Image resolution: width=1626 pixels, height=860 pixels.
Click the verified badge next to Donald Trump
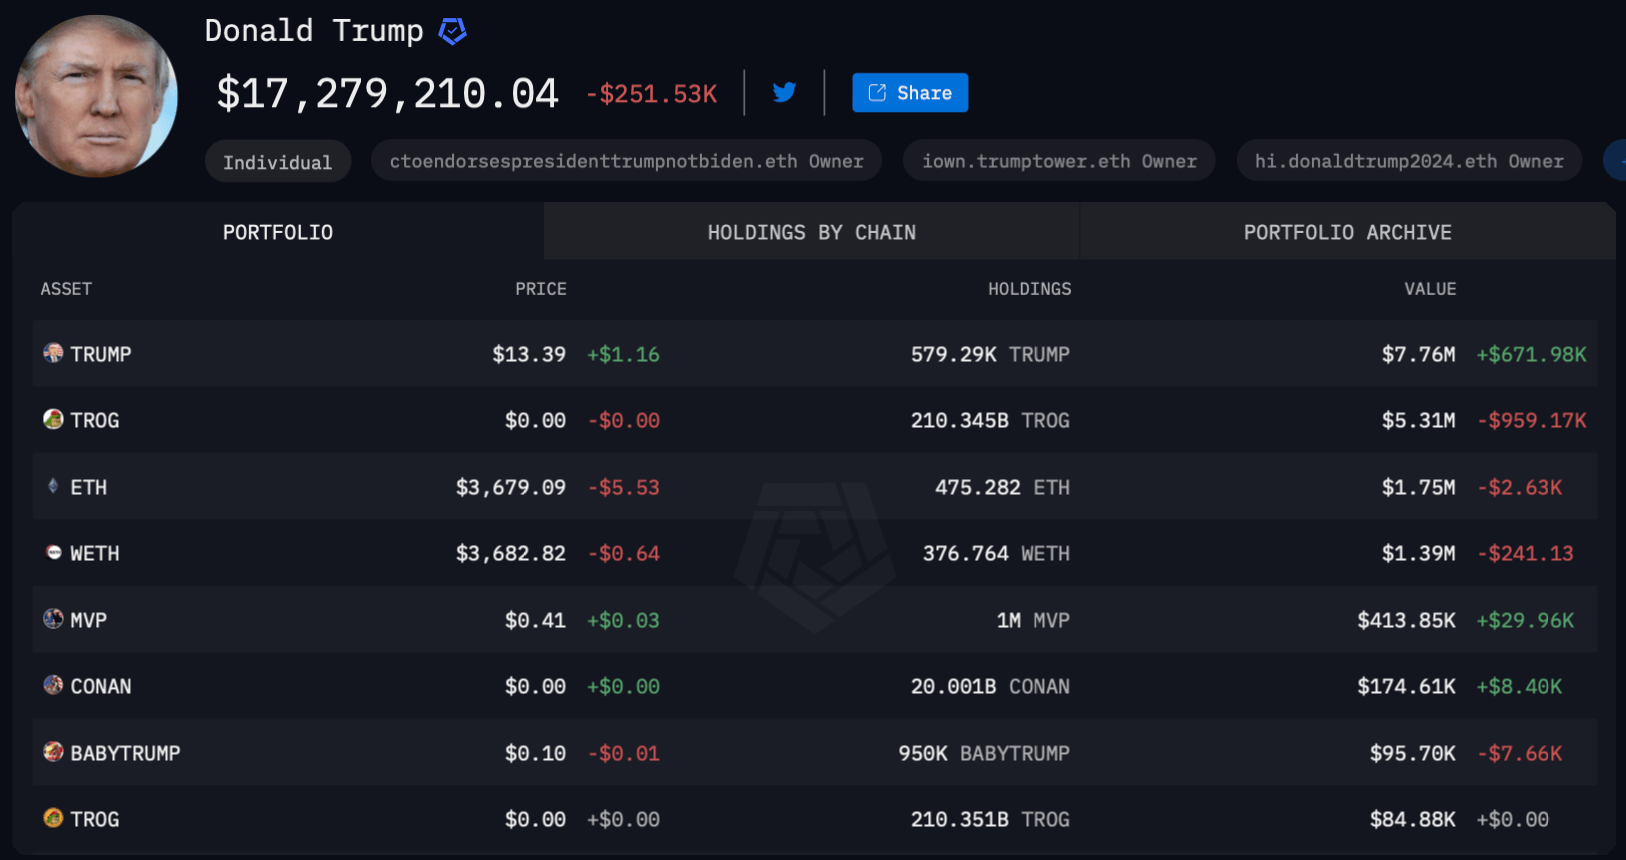pyautogui.click(x=452, y=32)
